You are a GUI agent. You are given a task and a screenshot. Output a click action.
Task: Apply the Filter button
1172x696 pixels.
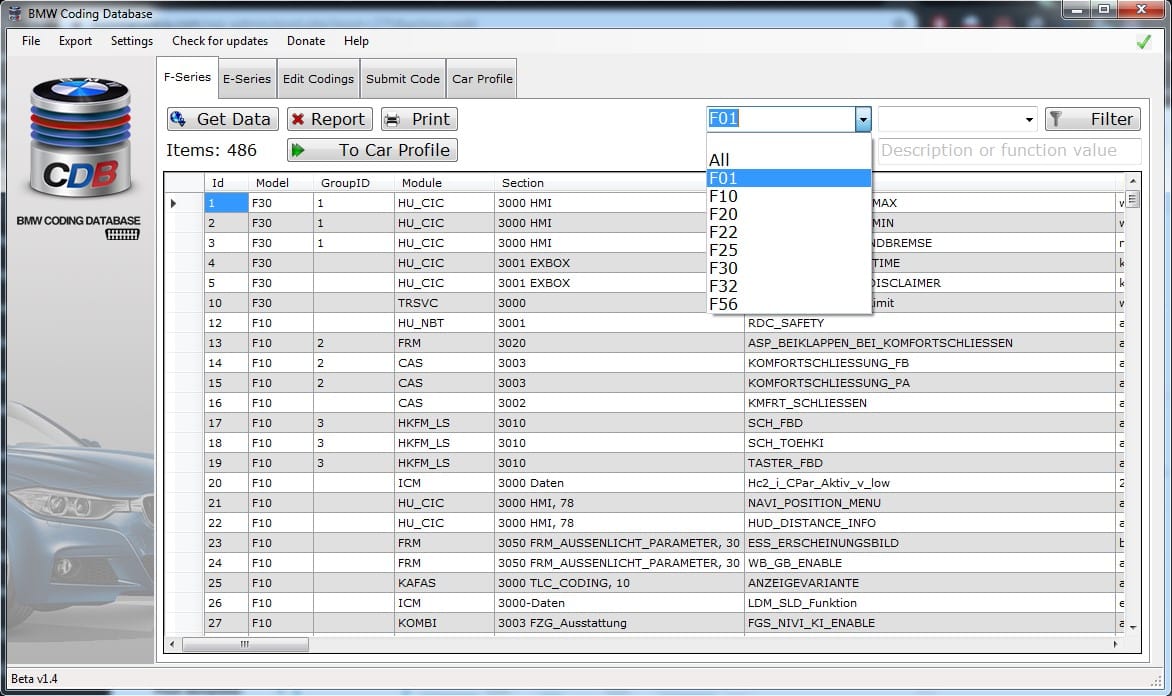pos(1093,119)
